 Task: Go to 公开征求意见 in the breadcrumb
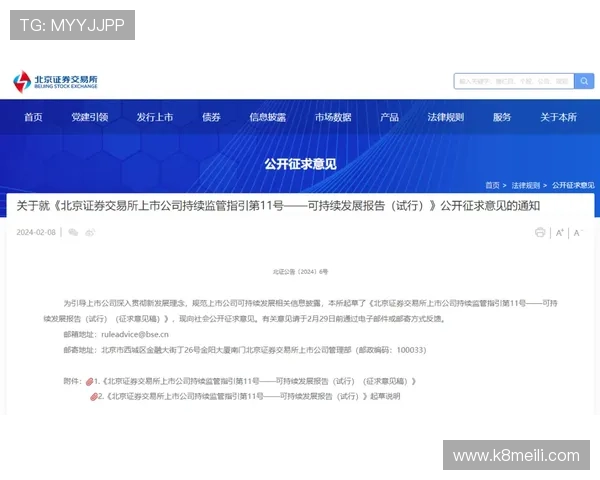[x=573, y=185]
